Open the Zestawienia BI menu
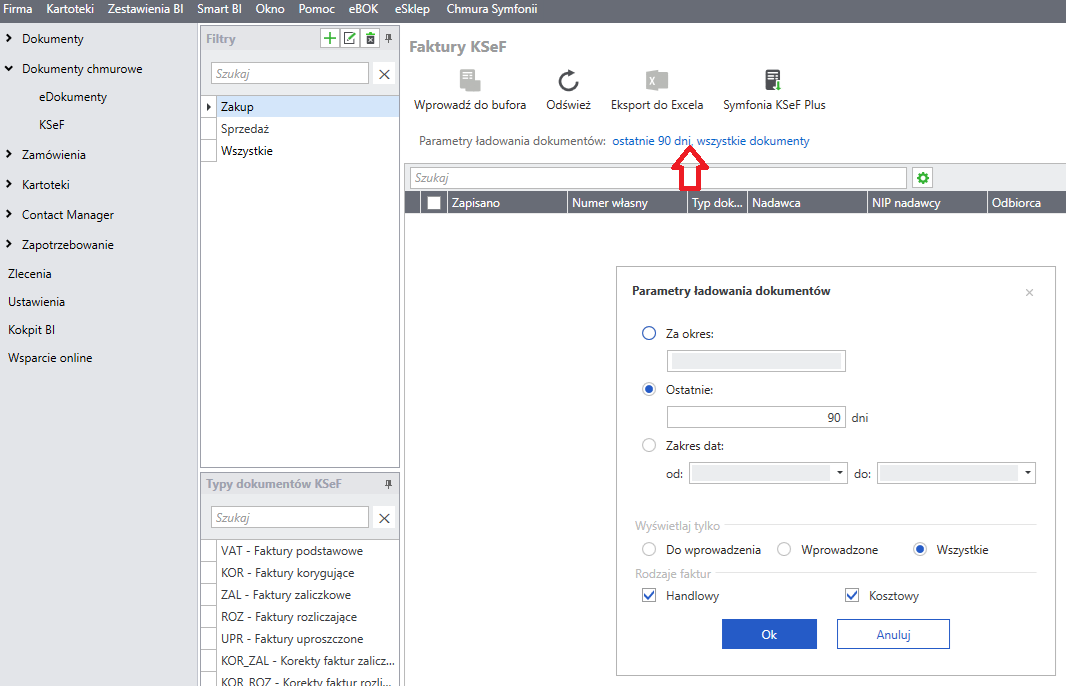The height and width of the screenshot is (692, 1066). [146, 9]
